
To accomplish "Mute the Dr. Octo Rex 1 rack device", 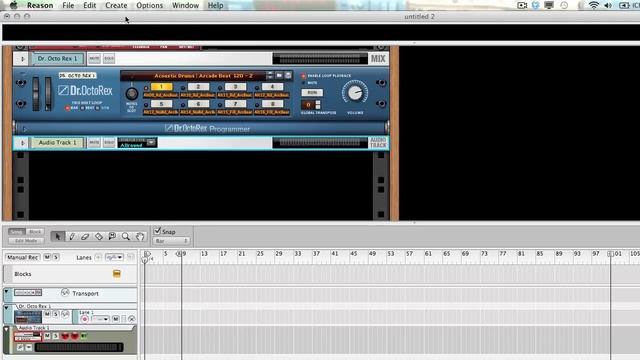I will [x=94, y=59].
